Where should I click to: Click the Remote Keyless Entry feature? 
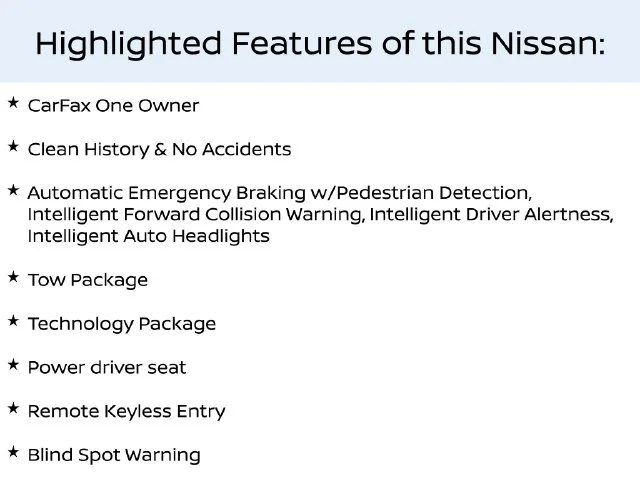point(127,411)
